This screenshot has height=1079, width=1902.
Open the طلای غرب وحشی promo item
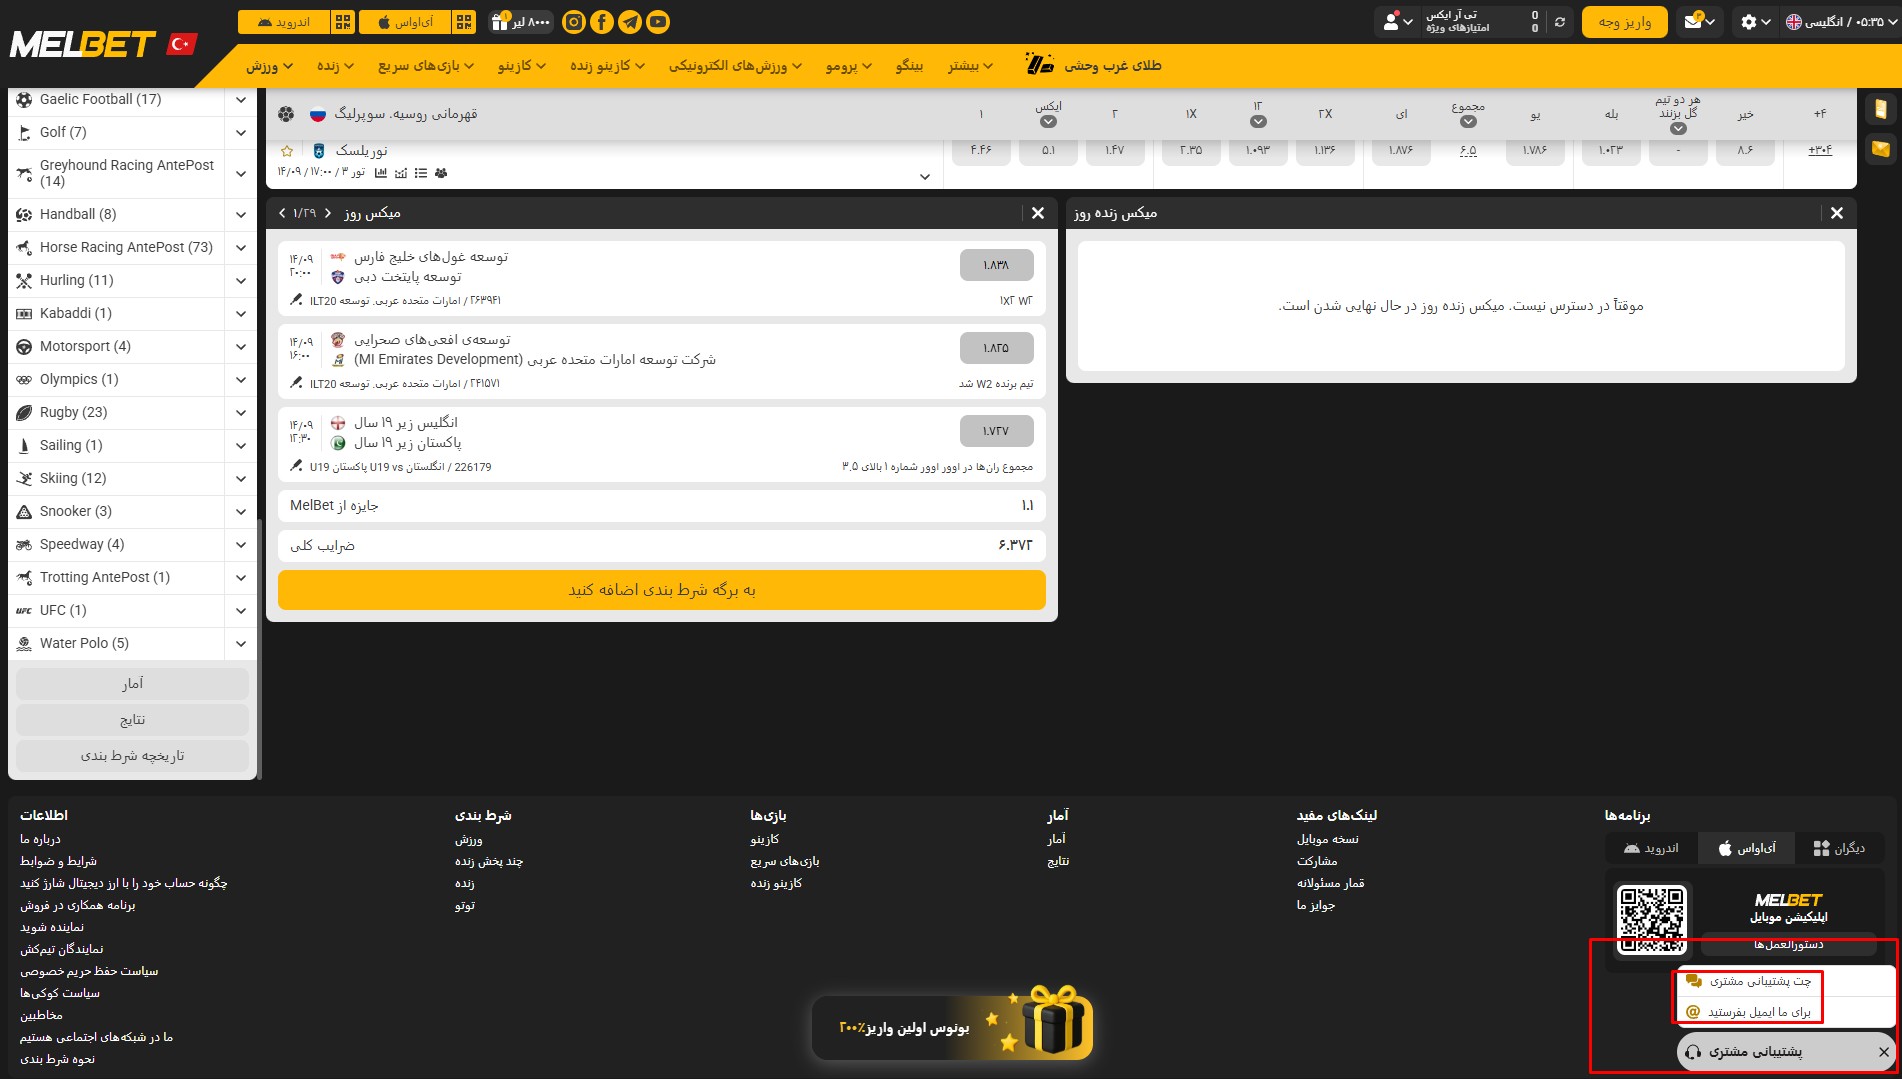[1094, 65]
